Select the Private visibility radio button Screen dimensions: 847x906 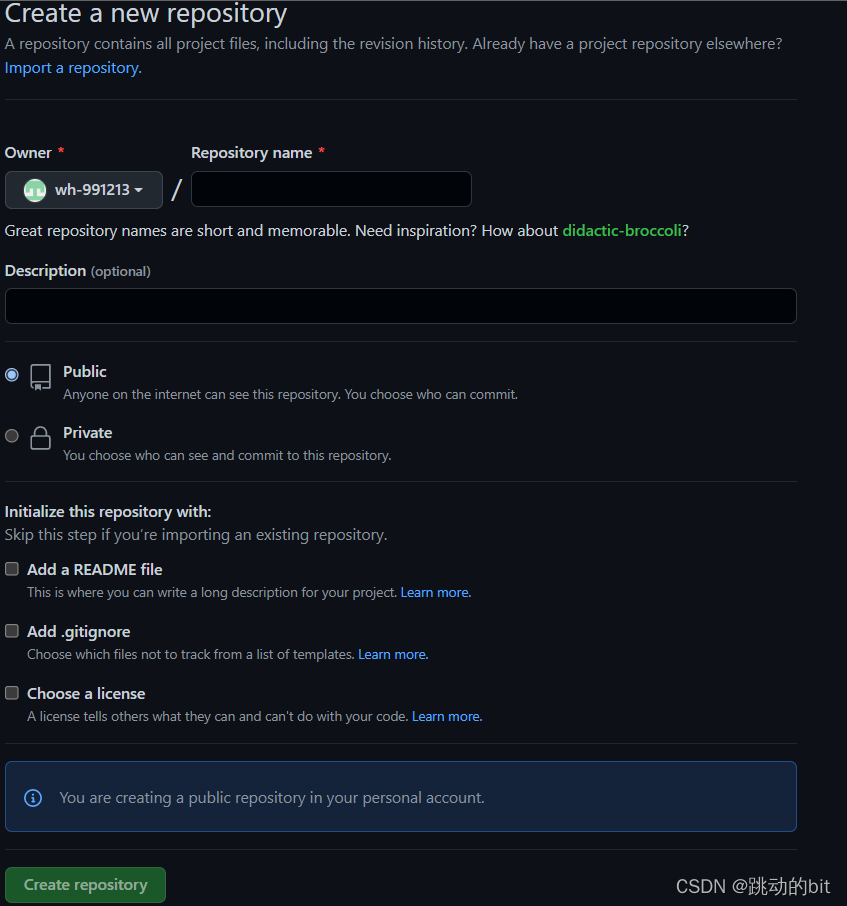[12, 436]
